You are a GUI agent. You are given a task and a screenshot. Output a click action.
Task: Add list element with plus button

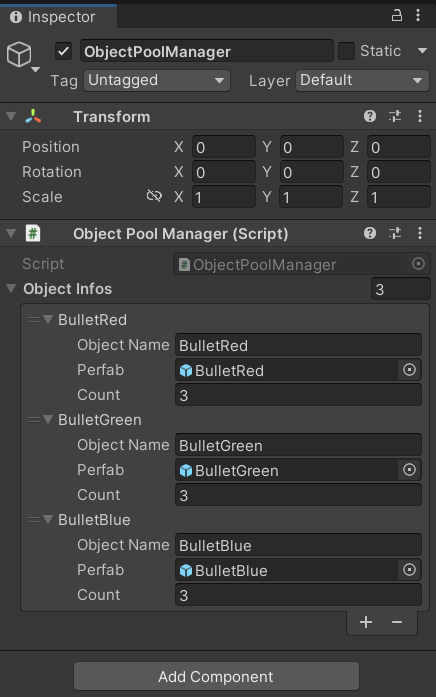366,622
